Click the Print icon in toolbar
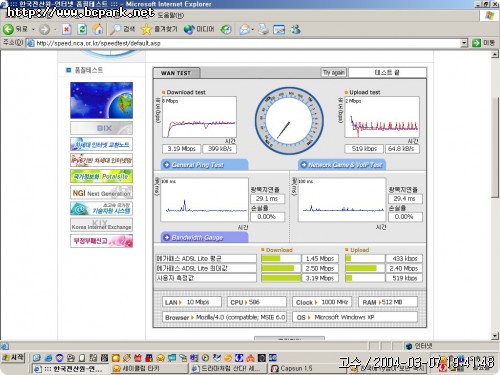 pyautogui.click(x=263, y=29)
